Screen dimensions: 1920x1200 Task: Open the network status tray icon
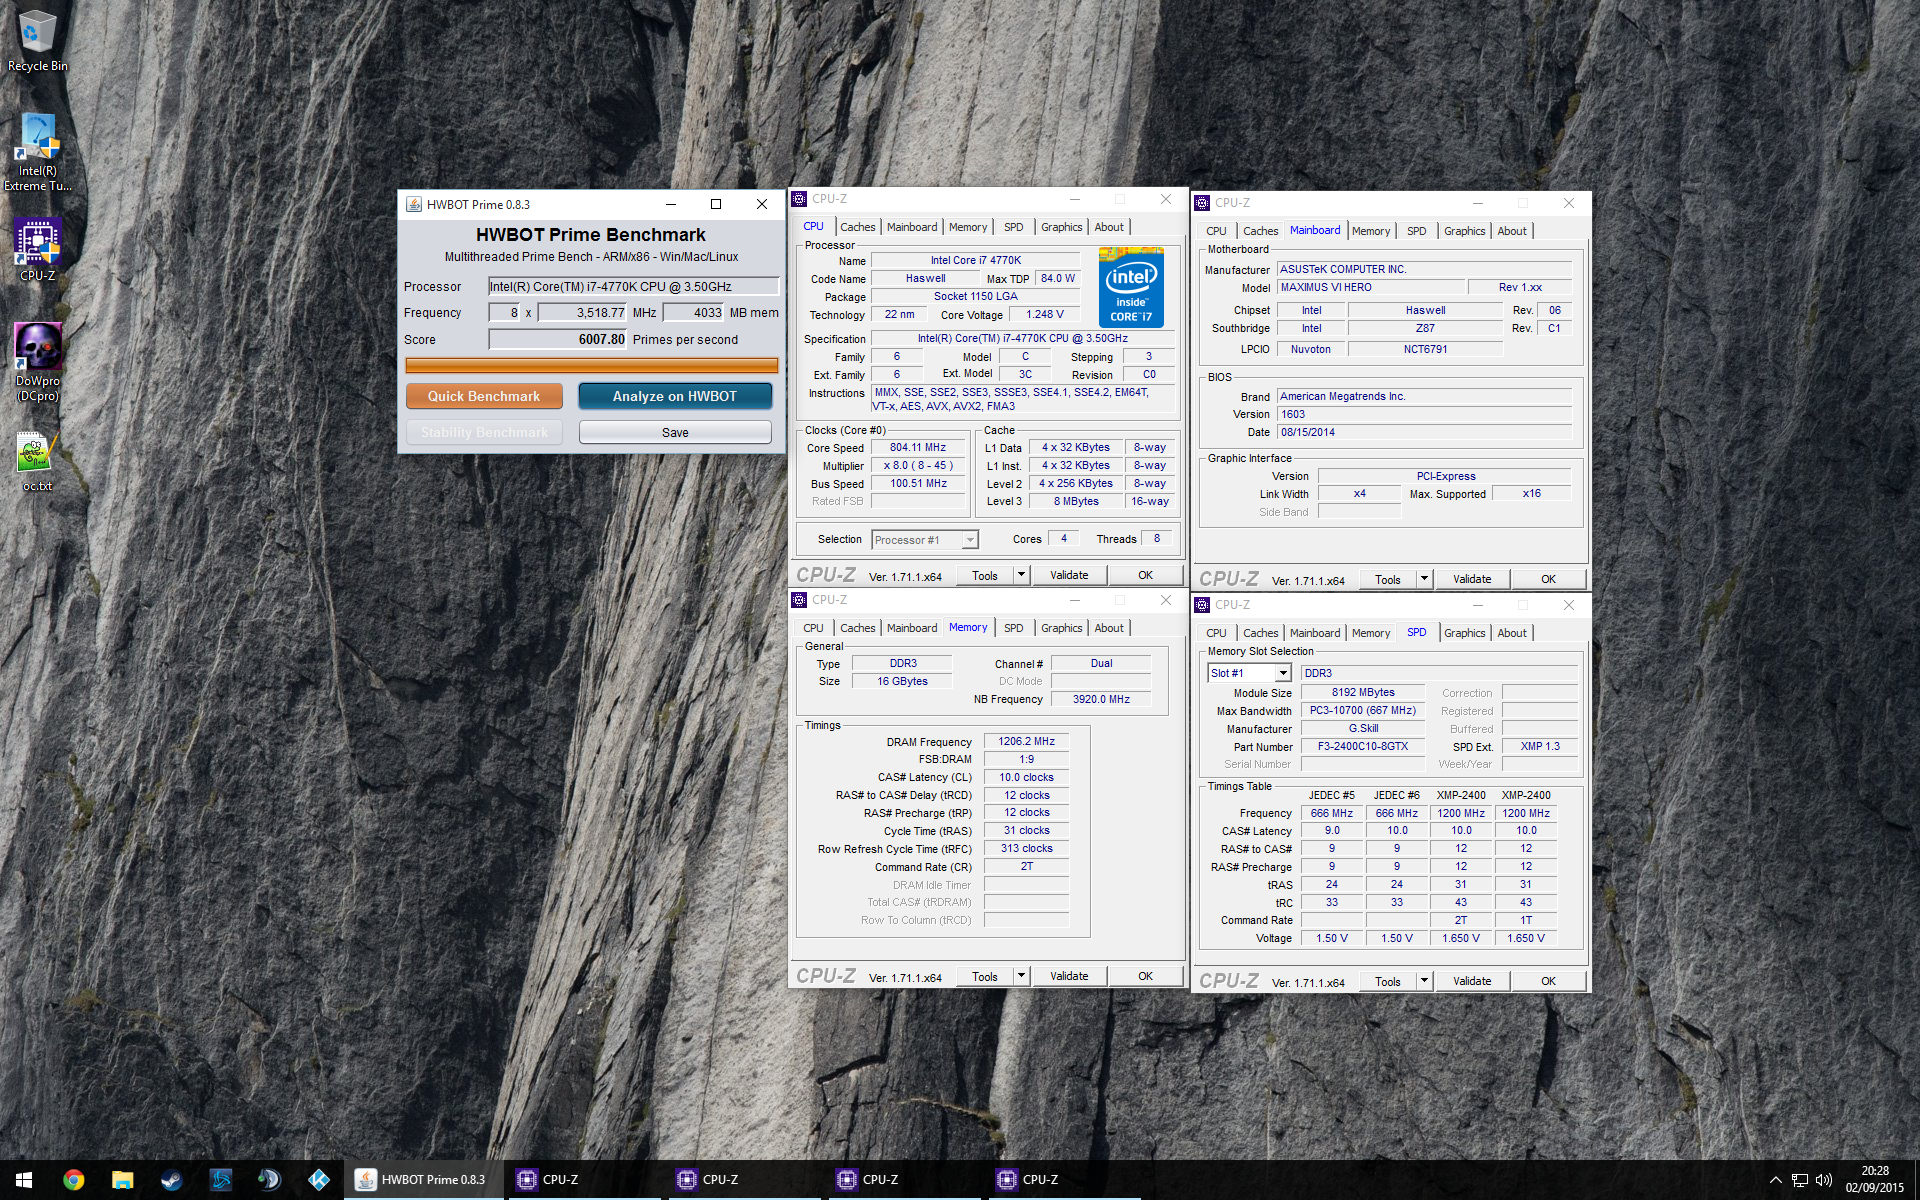point(1799,1180)
